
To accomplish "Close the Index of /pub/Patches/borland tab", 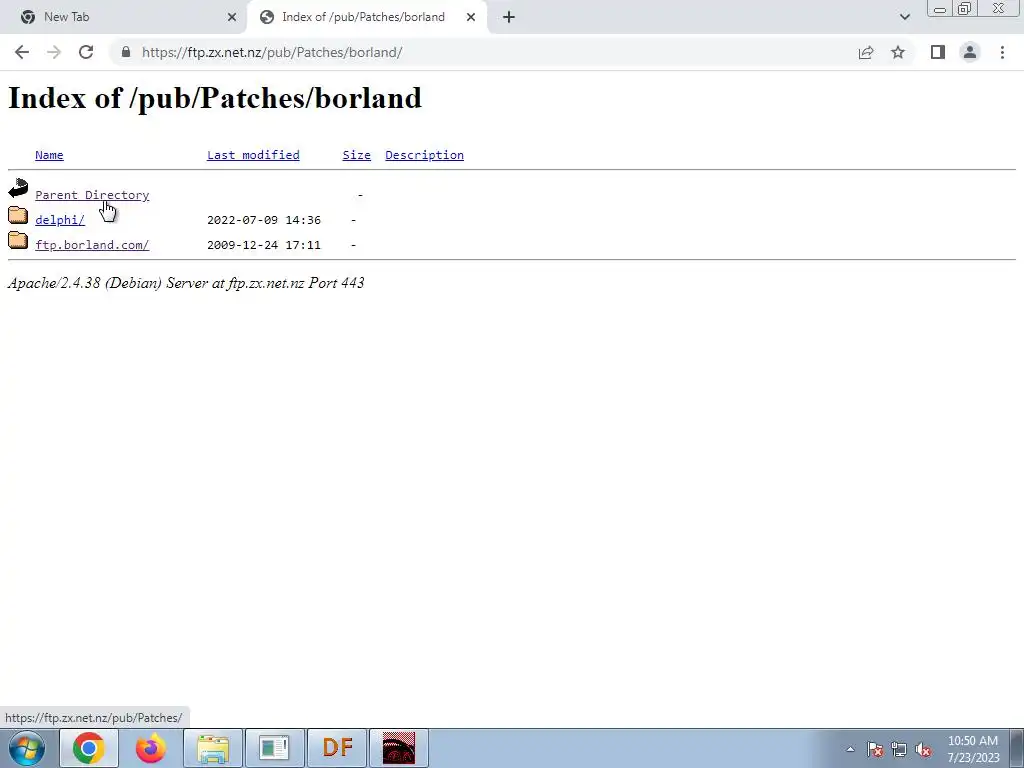I will 471,17.
